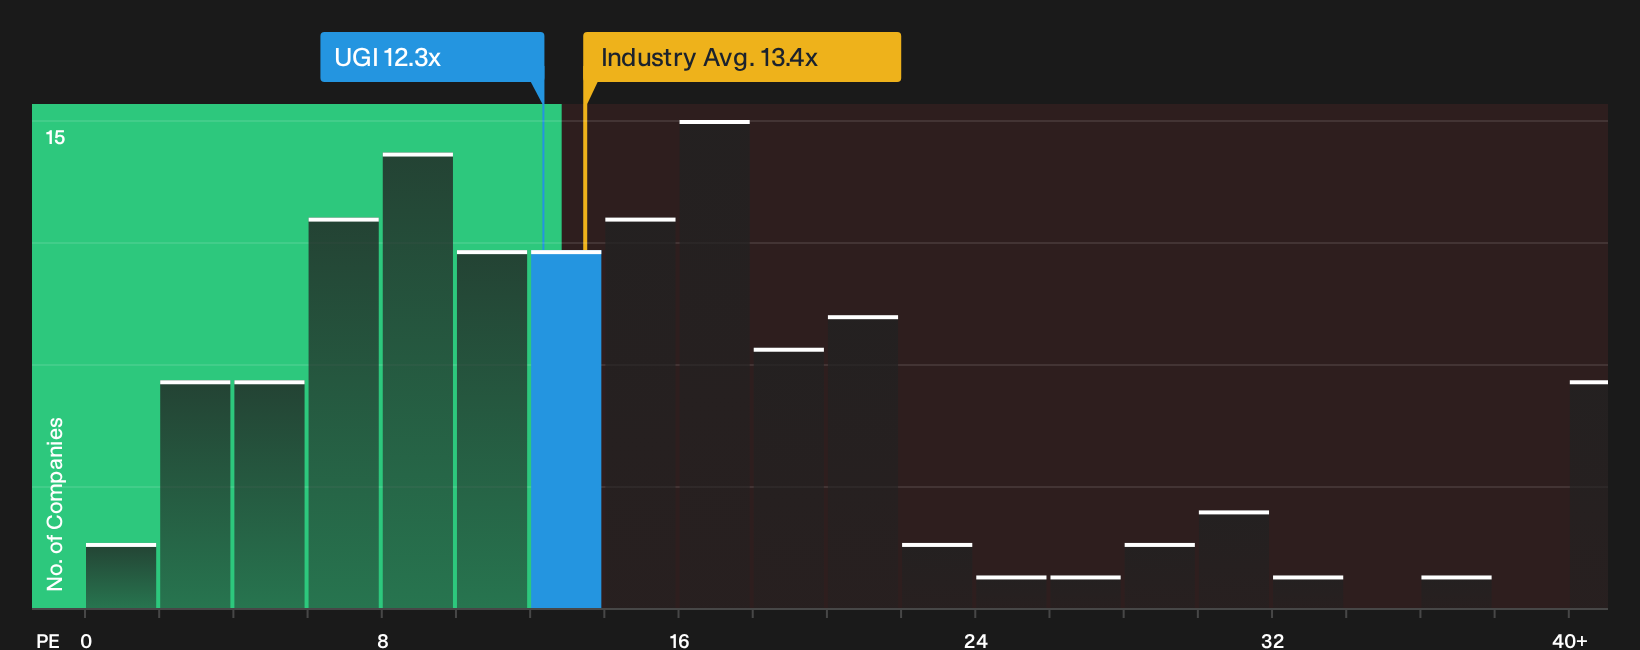Click the '0' x-axis tick label
This screenshot has width=1640, height=650.
(86, 641)
